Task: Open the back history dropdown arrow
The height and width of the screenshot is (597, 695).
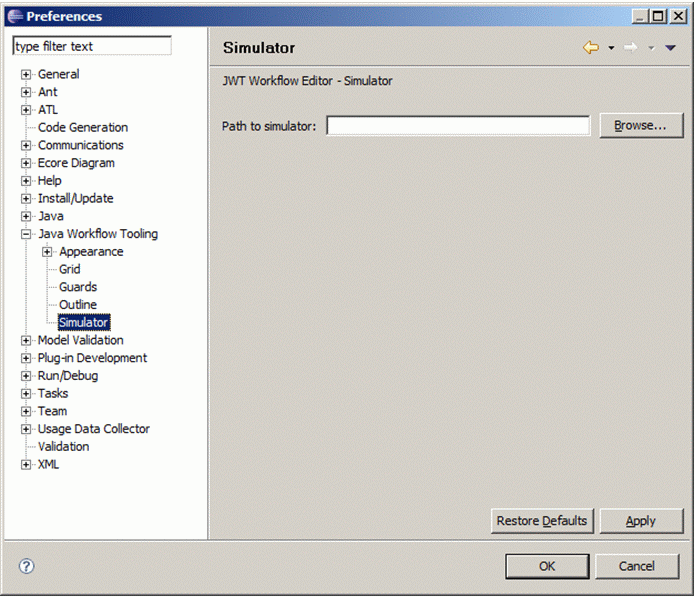Action: (611, 48)
